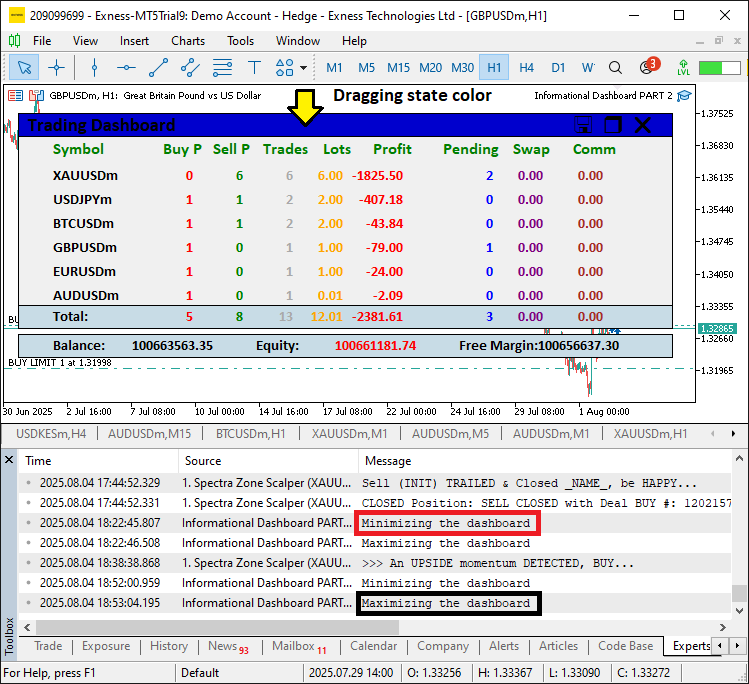Image resolution: width=749 pixels, height=684 pixels.
Task: Switch chart to D1 timeframe
Action: click(558, 67)
